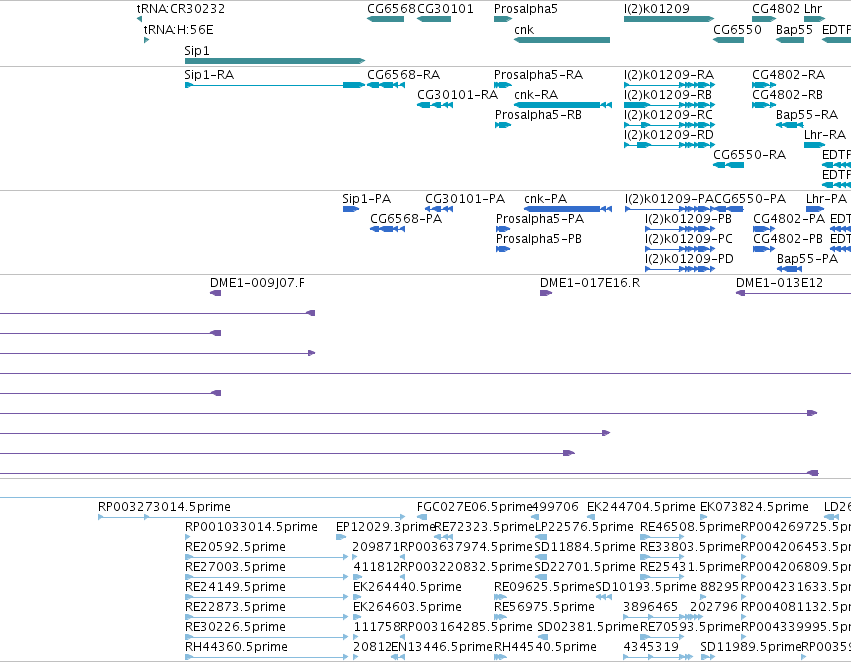851x662 pixels.
Task: Select the l(2)k01209-PD protein label
Action: click(689, 259)
